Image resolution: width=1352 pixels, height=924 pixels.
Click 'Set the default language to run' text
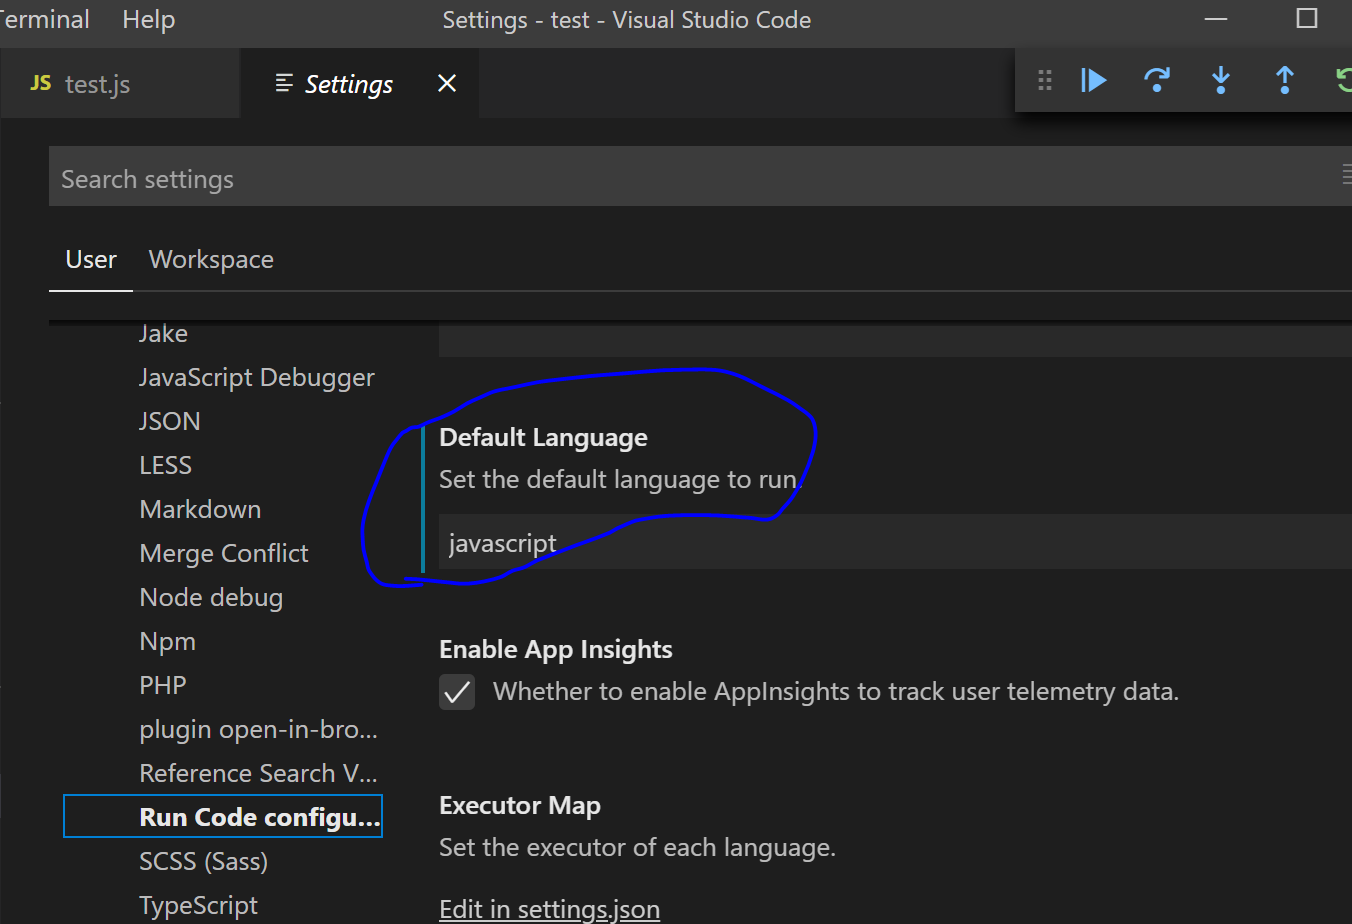[x=620, y=480]
